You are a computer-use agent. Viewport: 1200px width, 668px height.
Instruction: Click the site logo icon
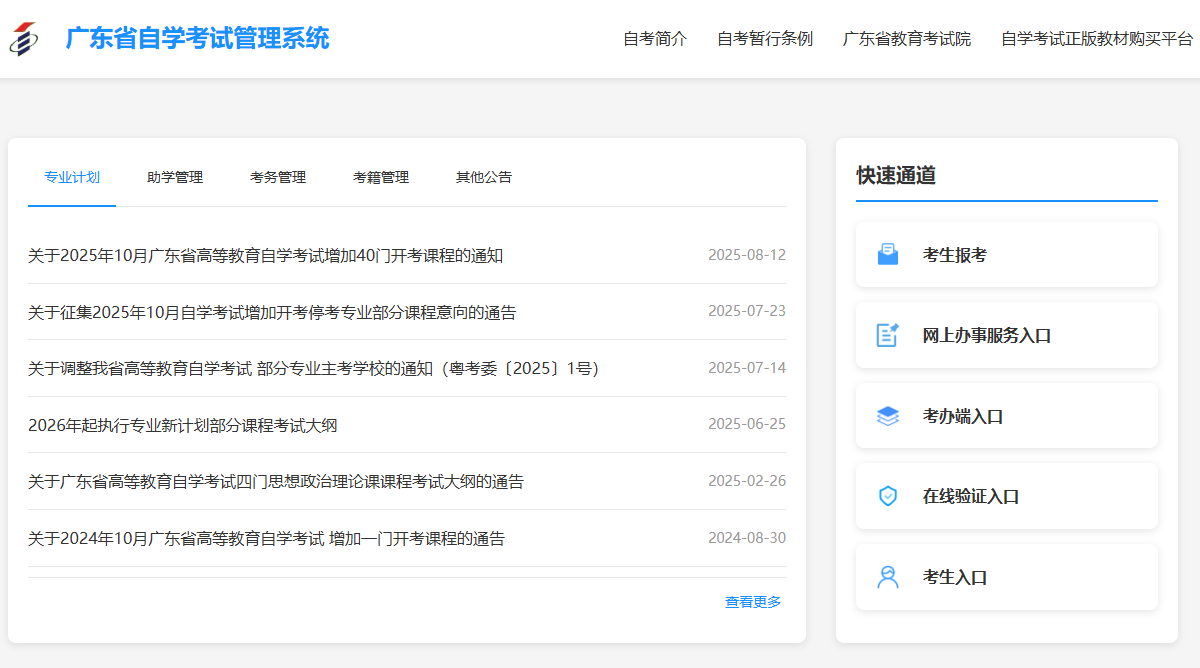(x=26, y=39)
